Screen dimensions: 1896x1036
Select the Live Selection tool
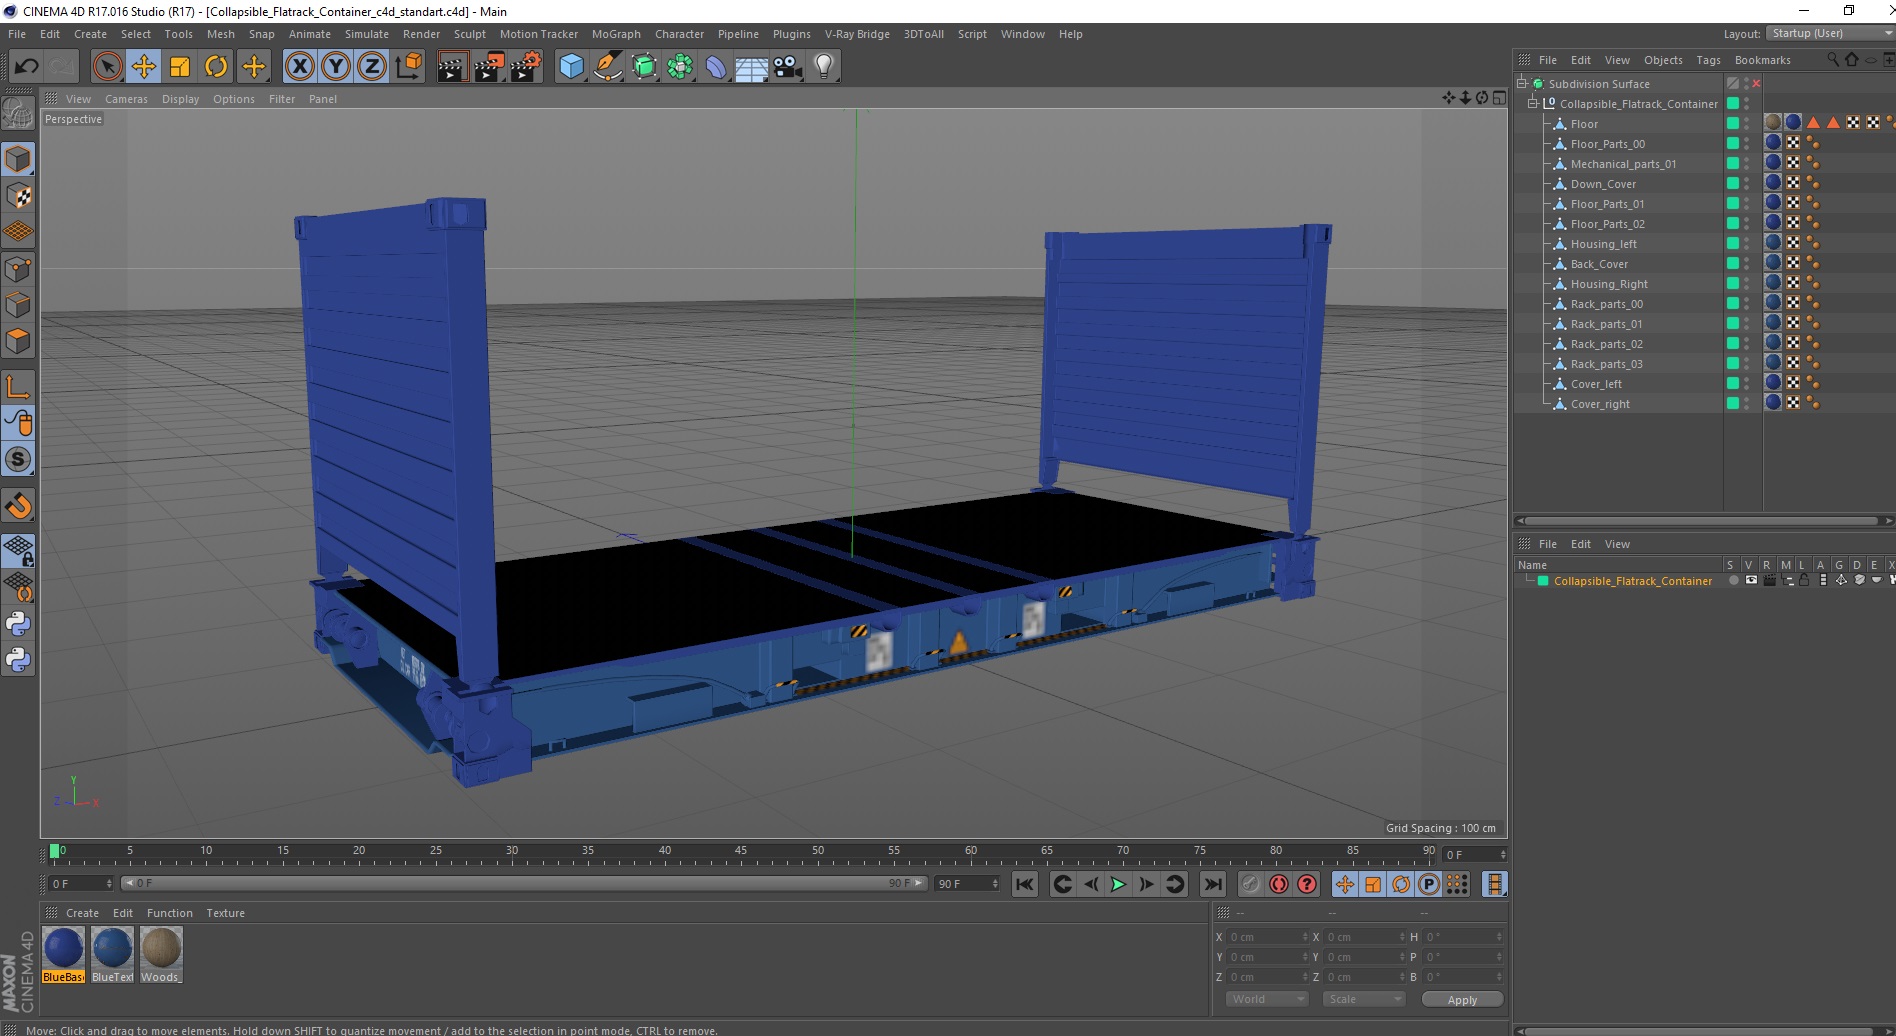(x=107, y=67)
